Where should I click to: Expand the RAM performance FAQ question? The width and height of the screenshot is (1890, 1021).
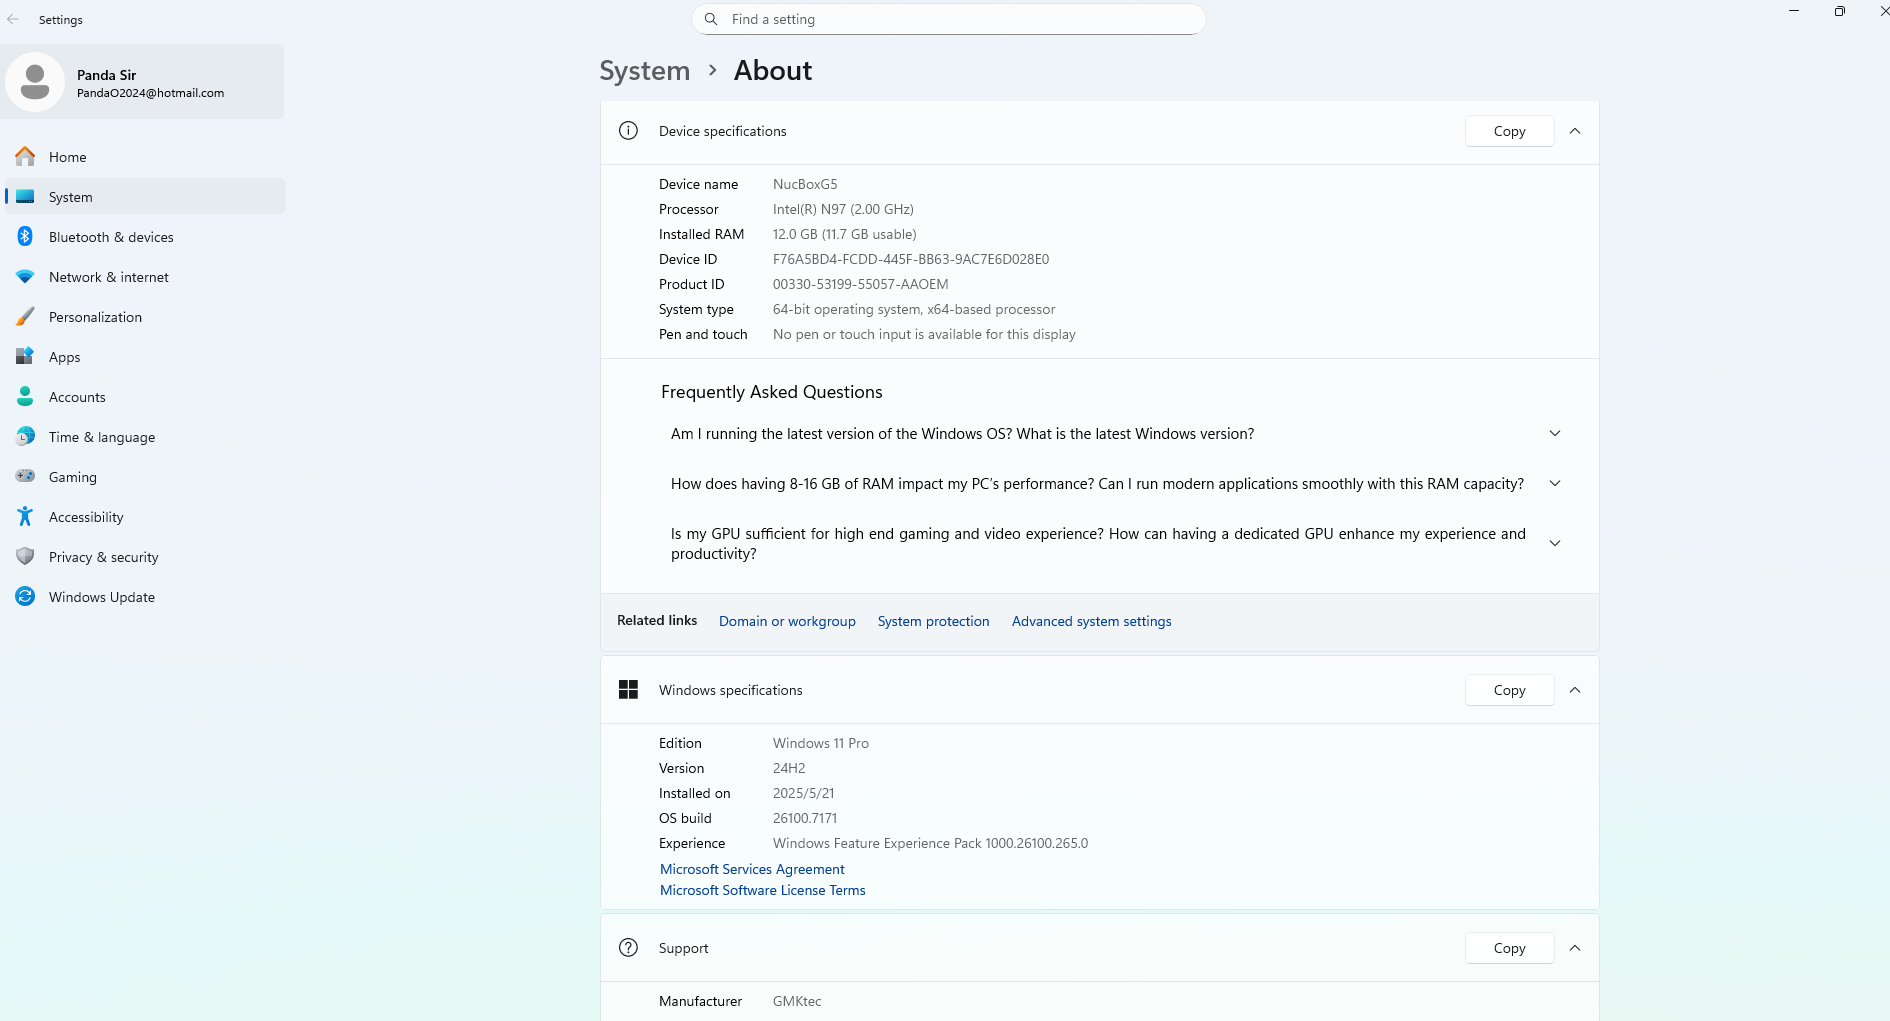click(x=1554, y=484)
